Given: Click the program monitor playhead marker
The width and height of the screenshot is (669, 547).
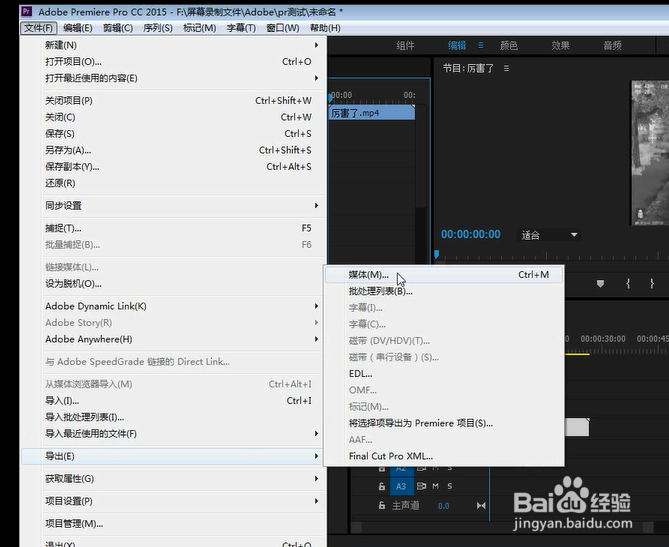Looking at the screenshot, I should coord(436,254).
